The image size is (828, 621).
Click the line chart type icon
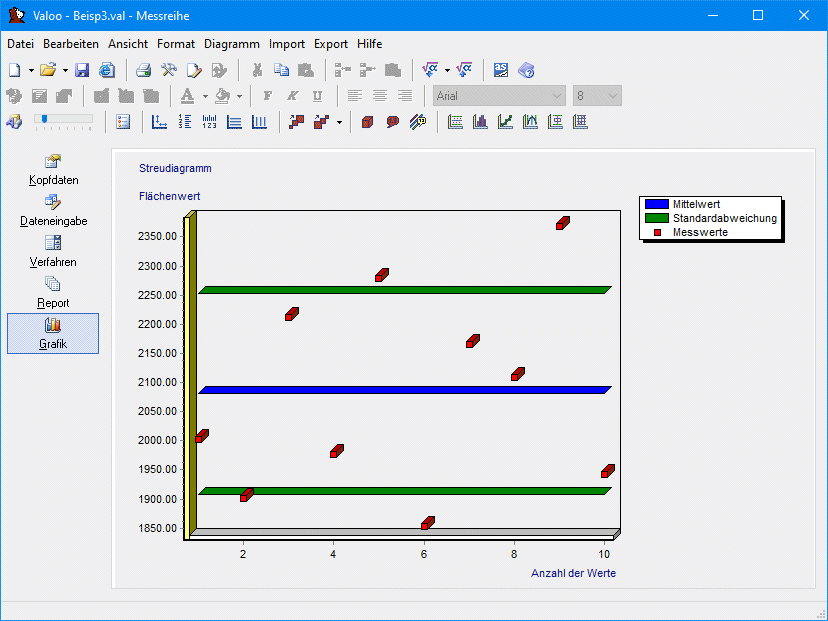click(x=506, y=122)
